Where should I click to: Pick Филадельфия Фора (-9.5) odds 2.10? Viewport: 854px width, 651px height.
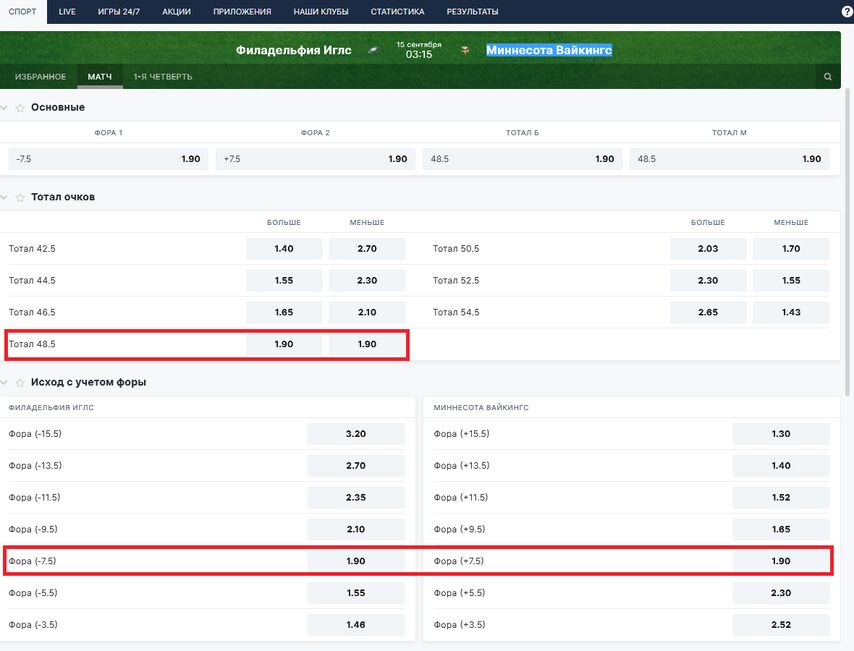pyautogui.click(x=356, y=529)
